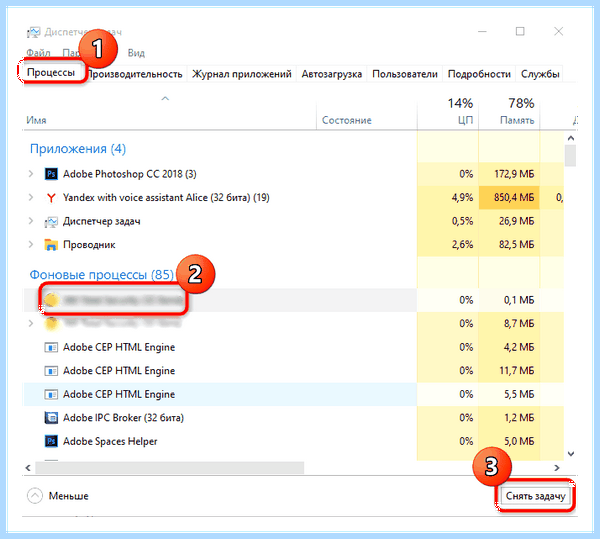Click the Yandex browser icon
This screenshot has height=539, width=600.
[x=51, y=198]
